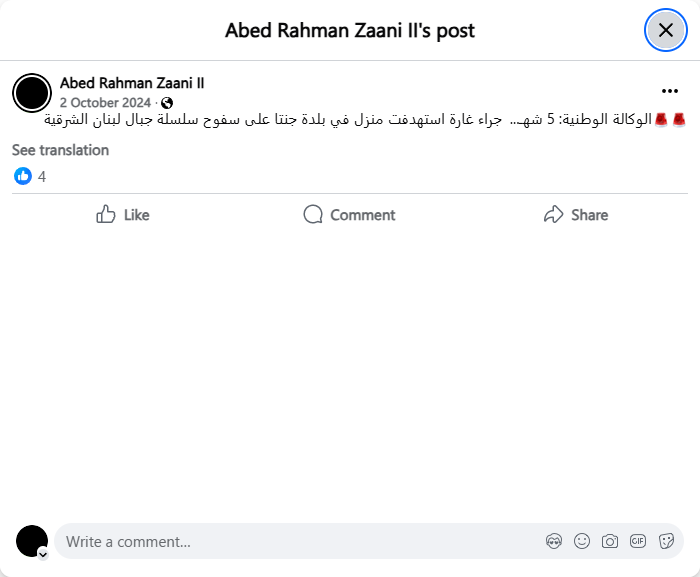Click the public audience globe icon
700x577 pixels.
pyautogui.click(x=167, y=103)
